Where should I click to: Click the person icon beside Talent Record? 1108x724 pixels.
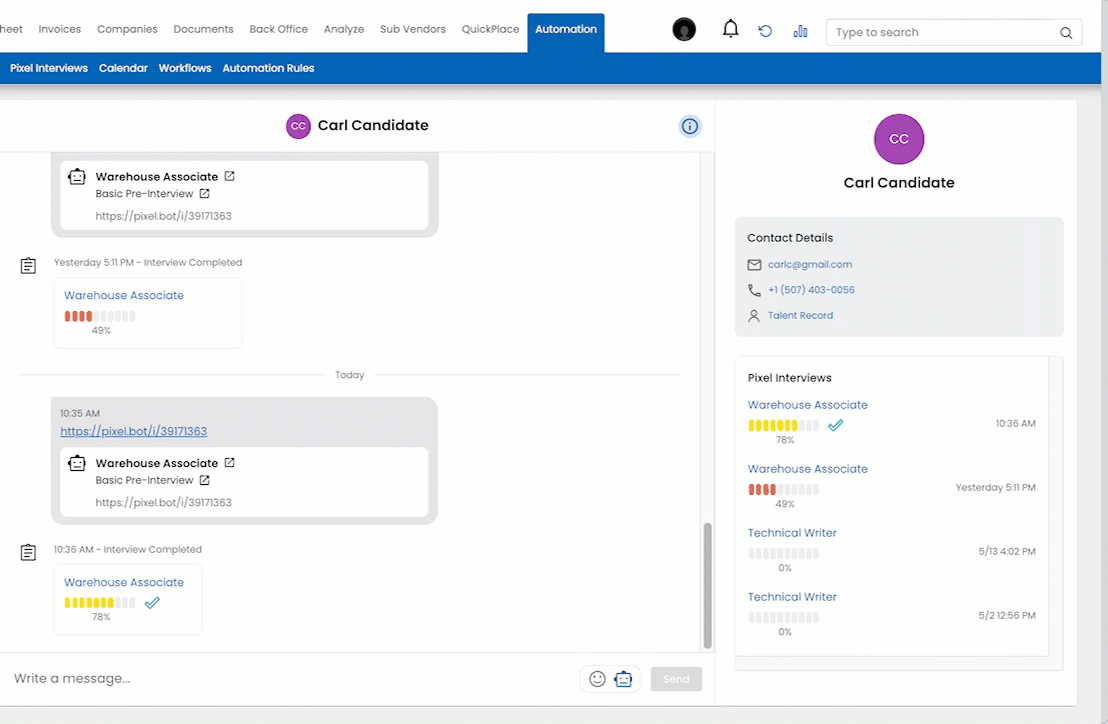[x=754, y=316]
